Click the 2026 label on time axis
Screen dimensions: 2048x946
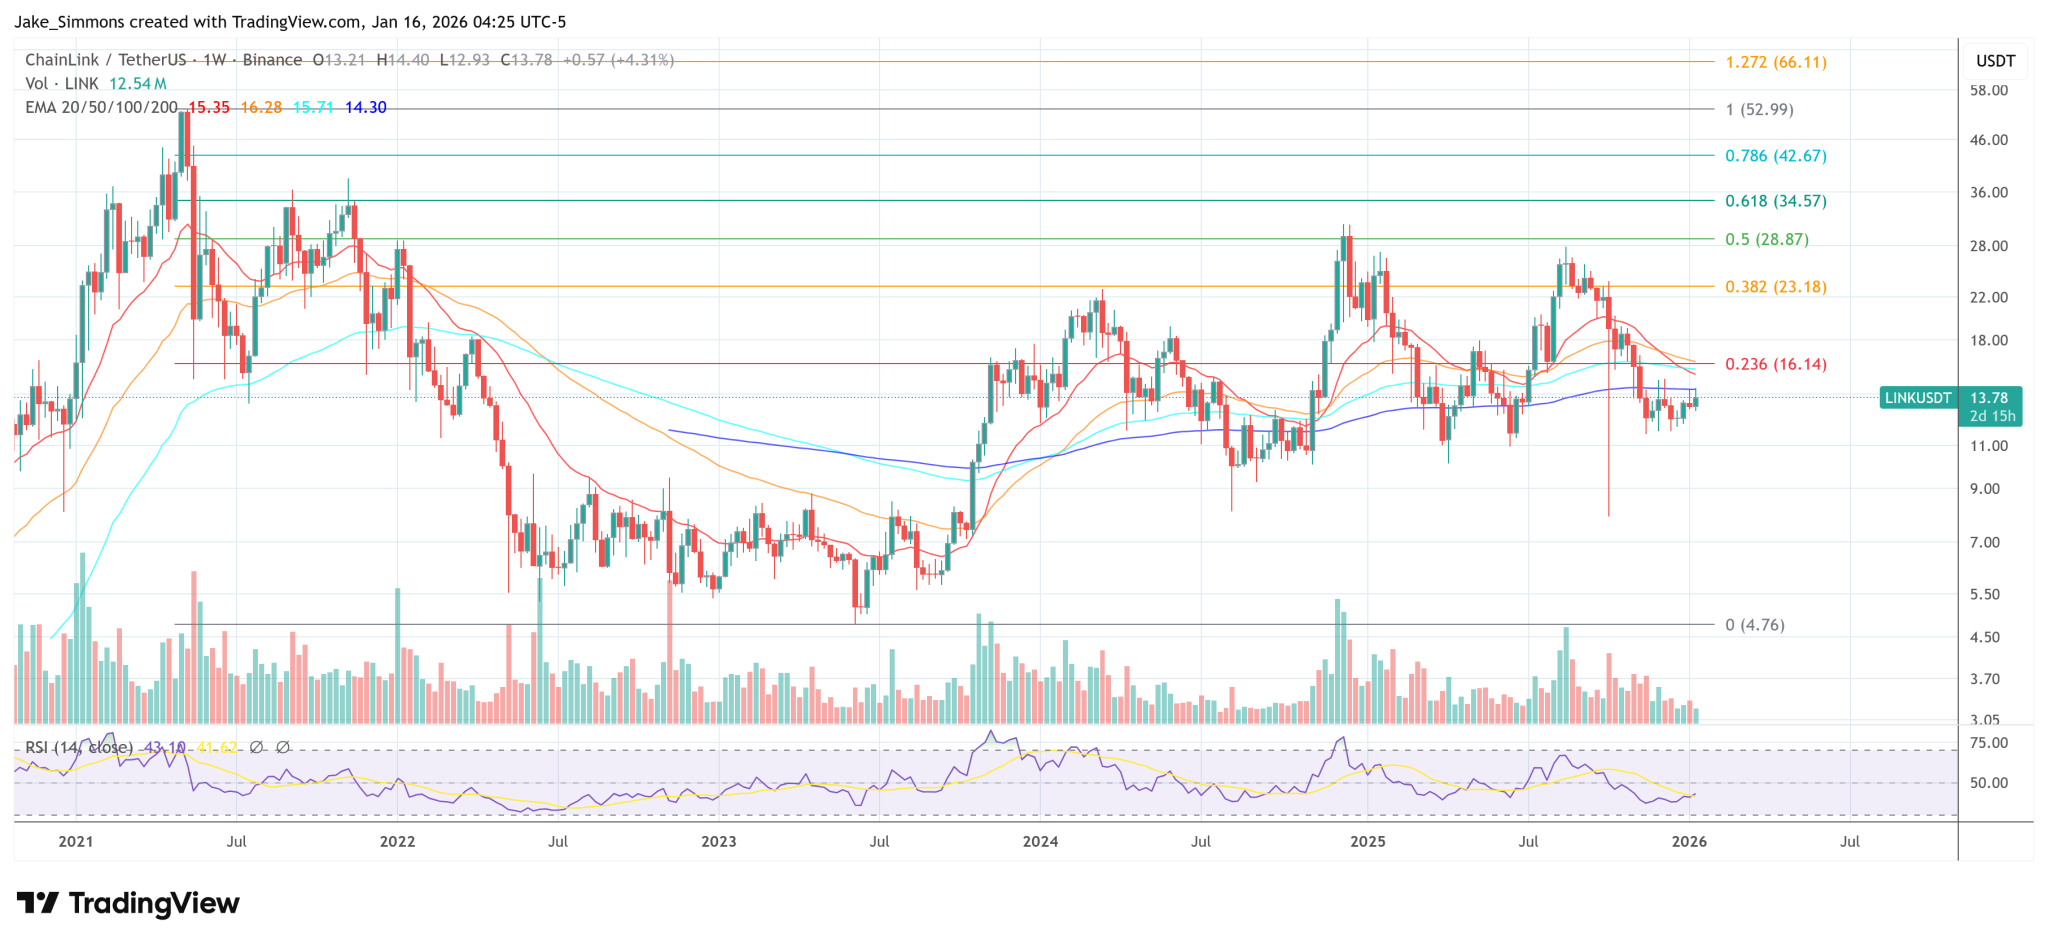pos(1689,841)
